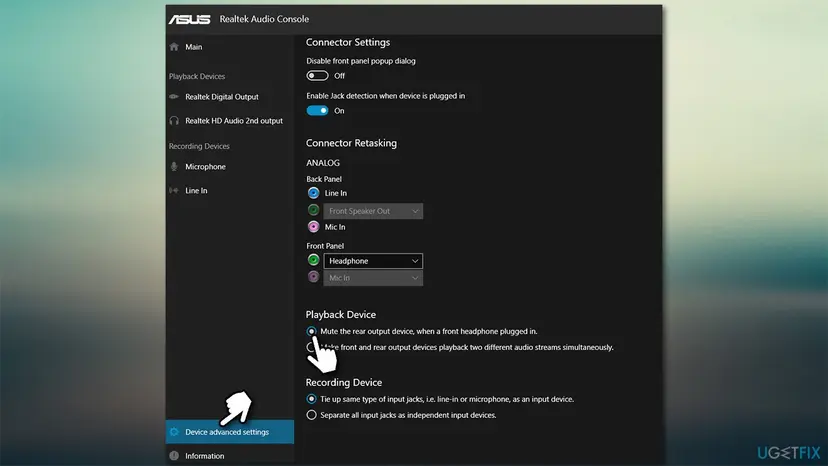Go to Microphone recording device page
Screen dimensions: 828x466
click(230, 167)
